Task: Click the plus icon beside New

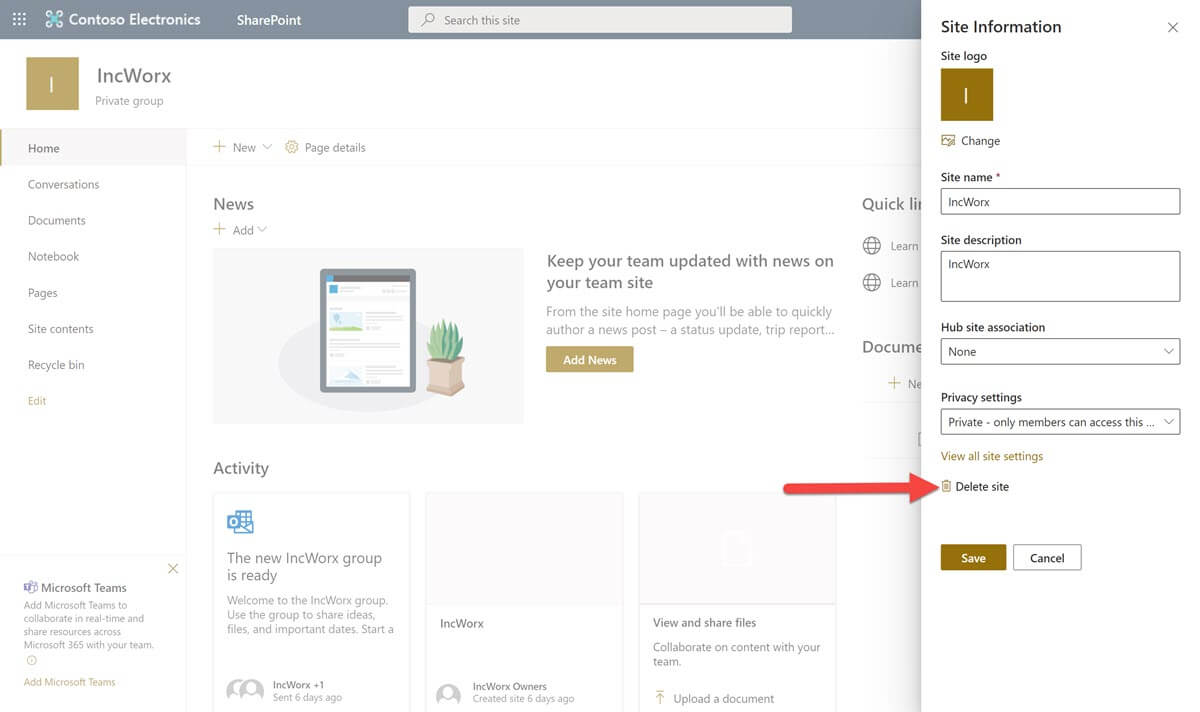Action: coord(219,147)
